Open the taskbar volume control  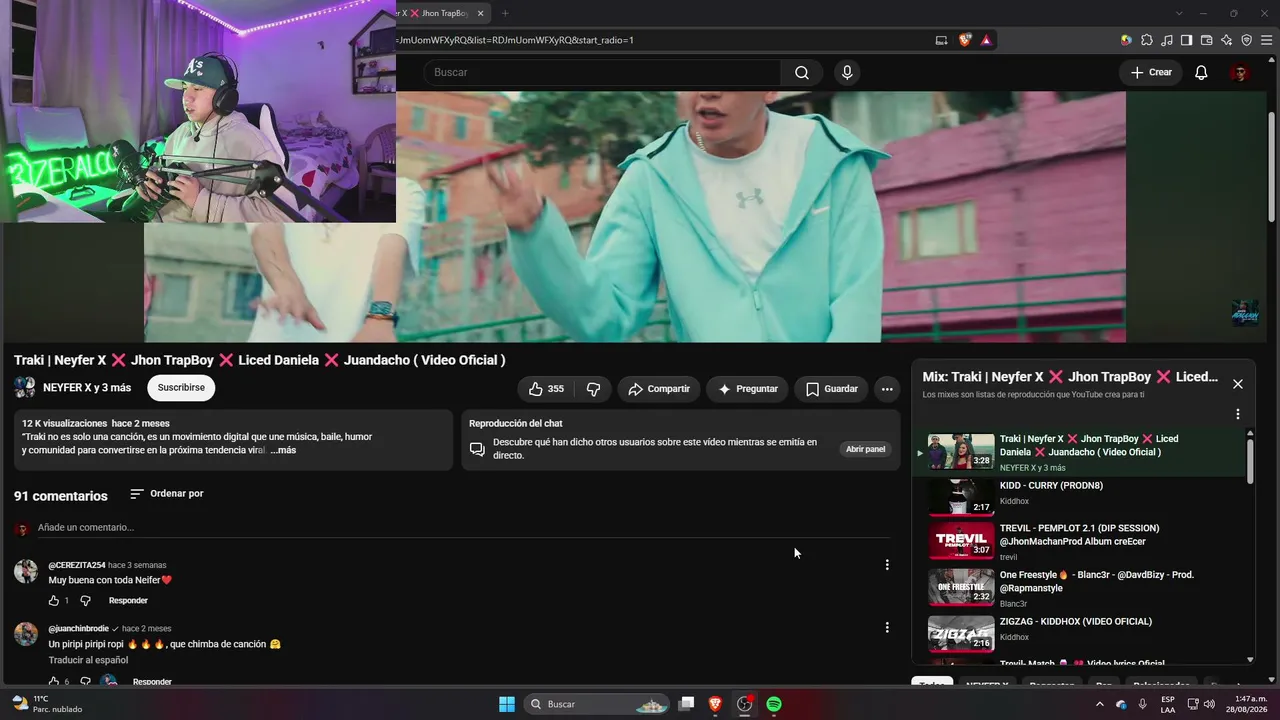[1211, 704]
